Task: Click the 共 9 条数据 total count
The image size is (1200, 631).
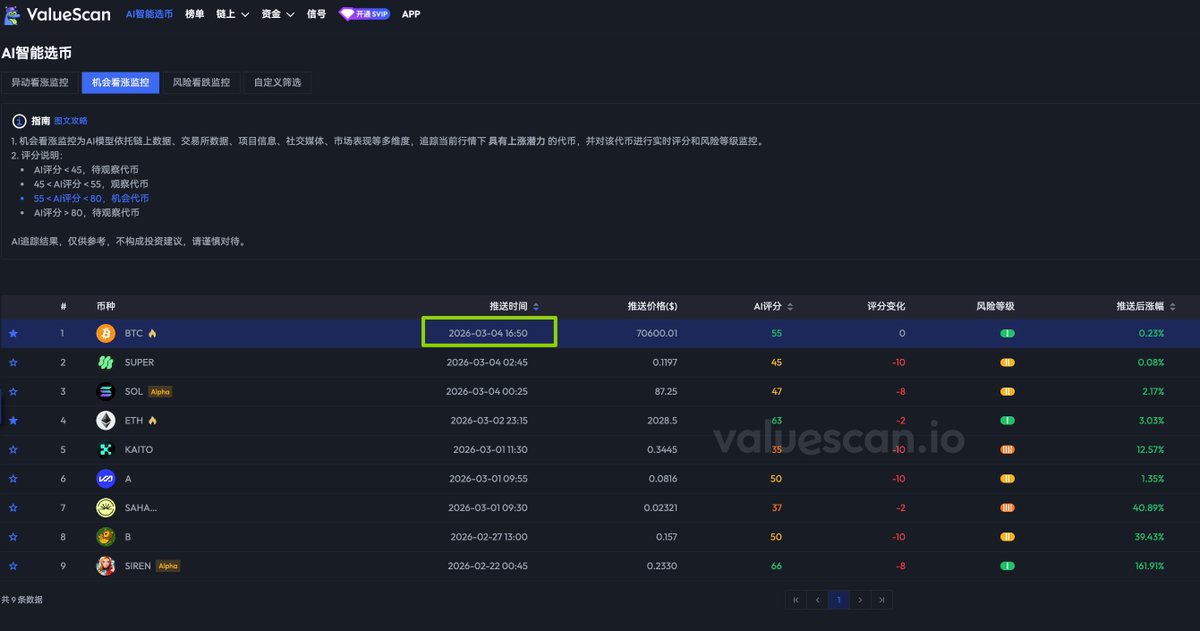Action: click(22, 600)
